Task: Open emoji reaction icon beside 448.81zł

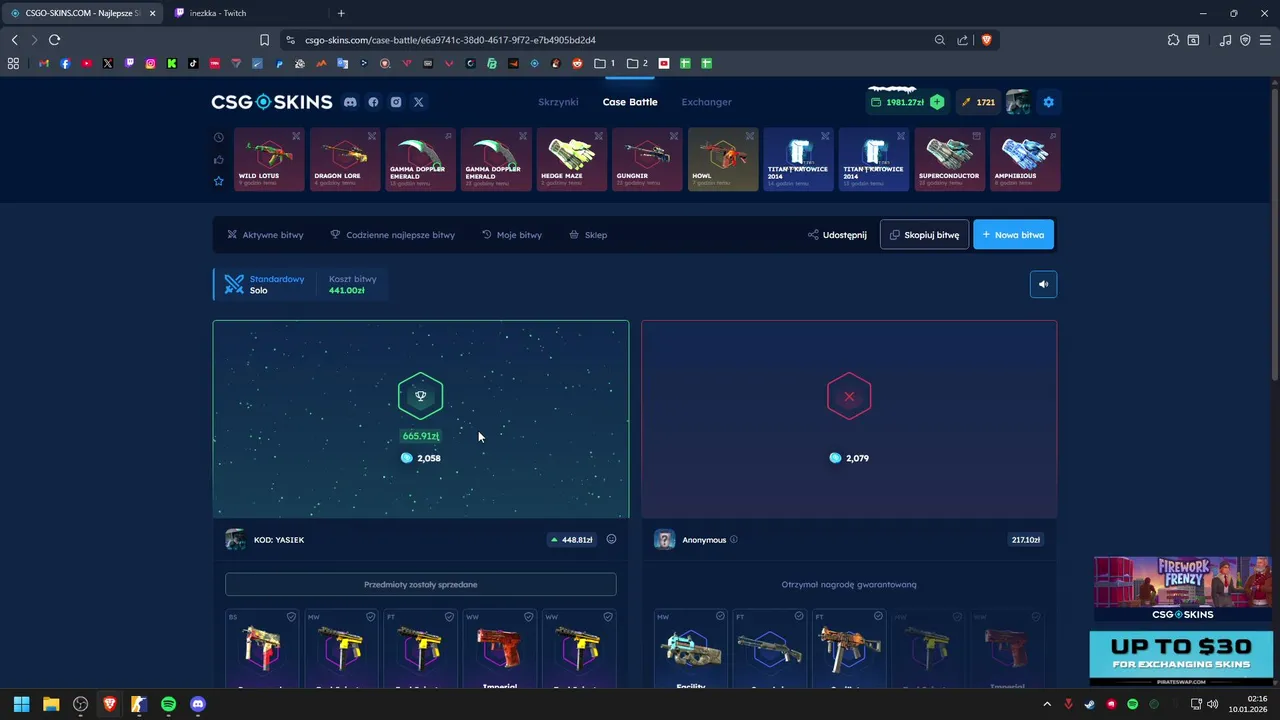Action: (x=611, y=539)
